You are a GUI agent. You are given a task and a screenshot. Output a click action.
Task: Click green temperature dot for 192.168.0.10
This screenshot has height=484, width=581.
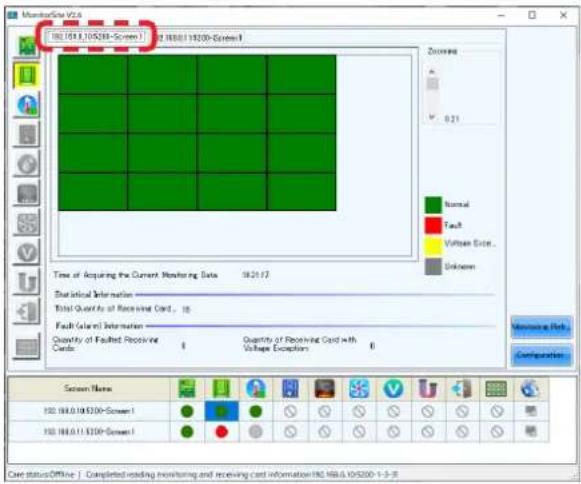tap(256, 411)
